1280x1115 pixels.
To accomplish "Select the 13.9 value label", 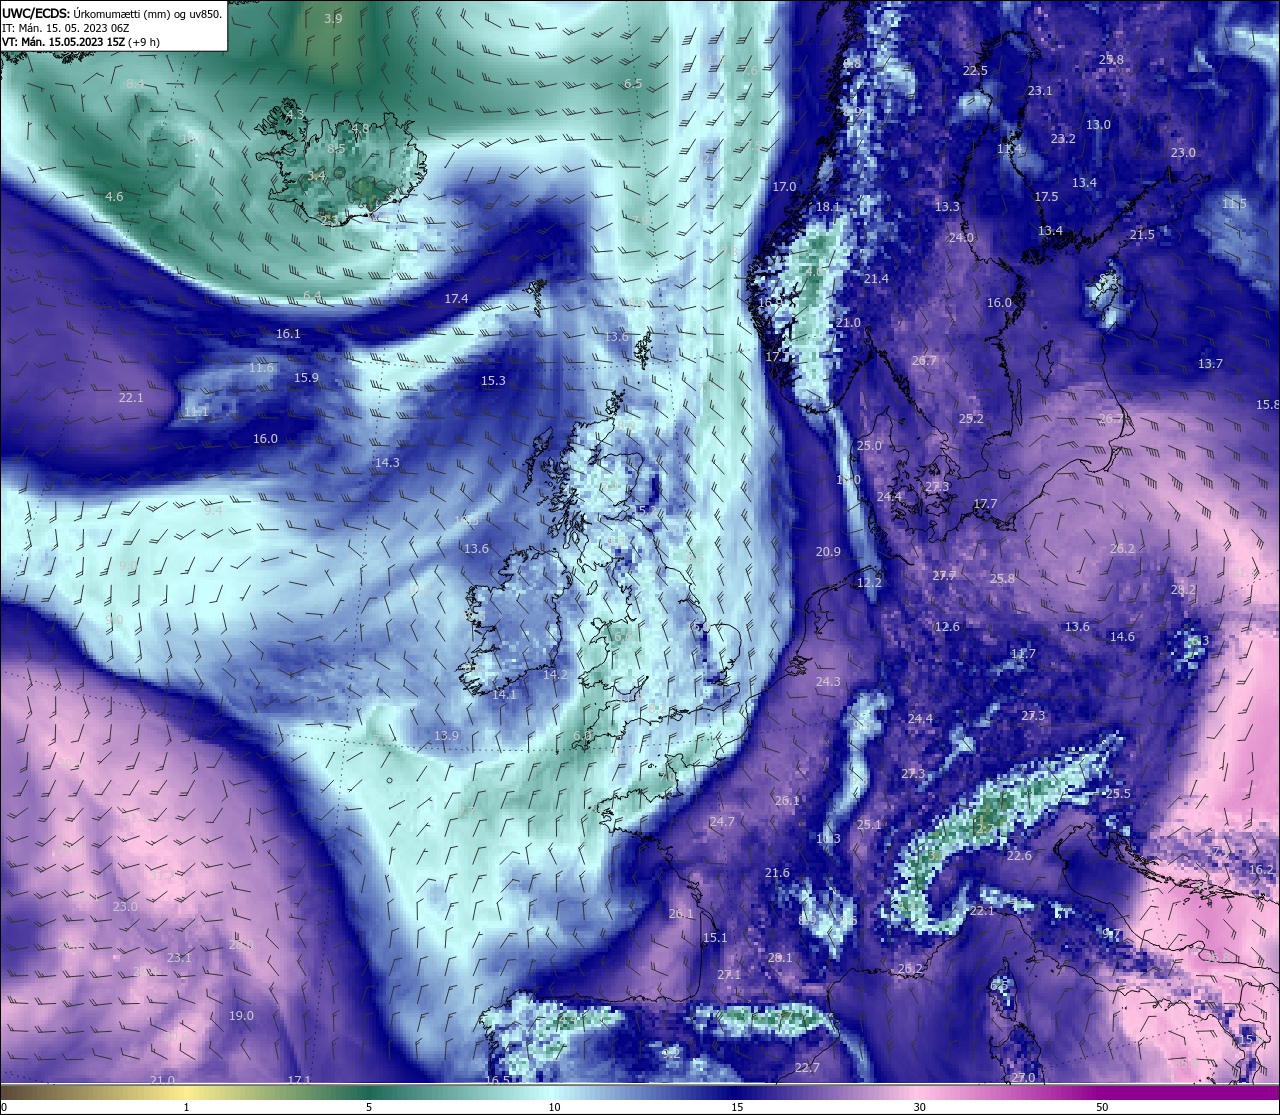I will 446,736.
